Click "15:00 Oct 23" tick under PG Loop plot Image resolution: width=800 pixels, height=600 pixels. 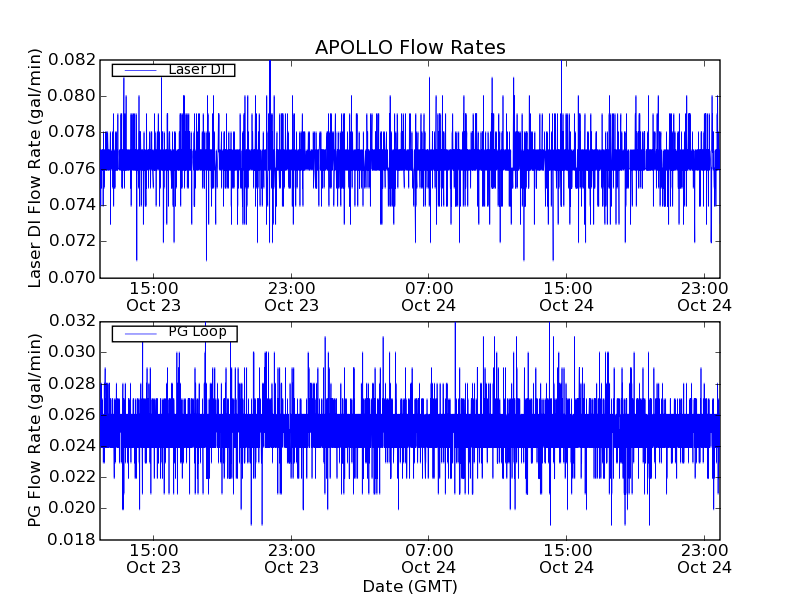tap(154, 559)
